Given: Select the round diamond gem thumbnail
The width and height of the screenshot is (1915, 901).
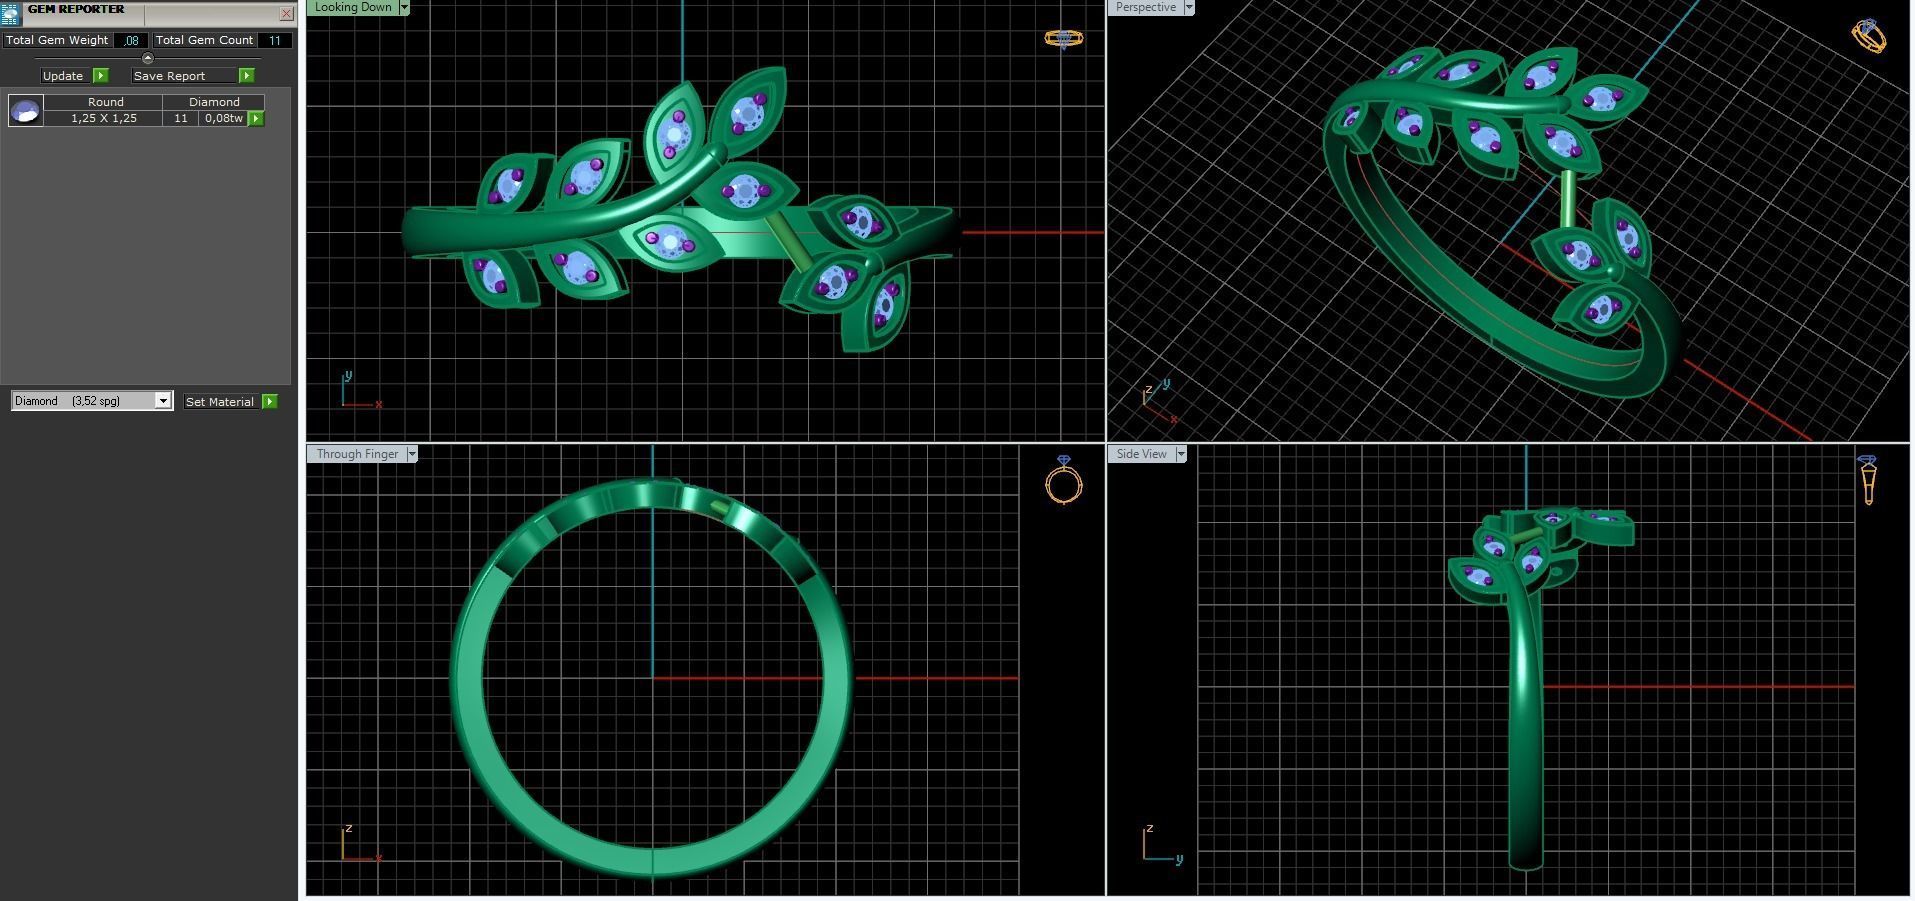Looking at the screenshot, I should 25,110.
